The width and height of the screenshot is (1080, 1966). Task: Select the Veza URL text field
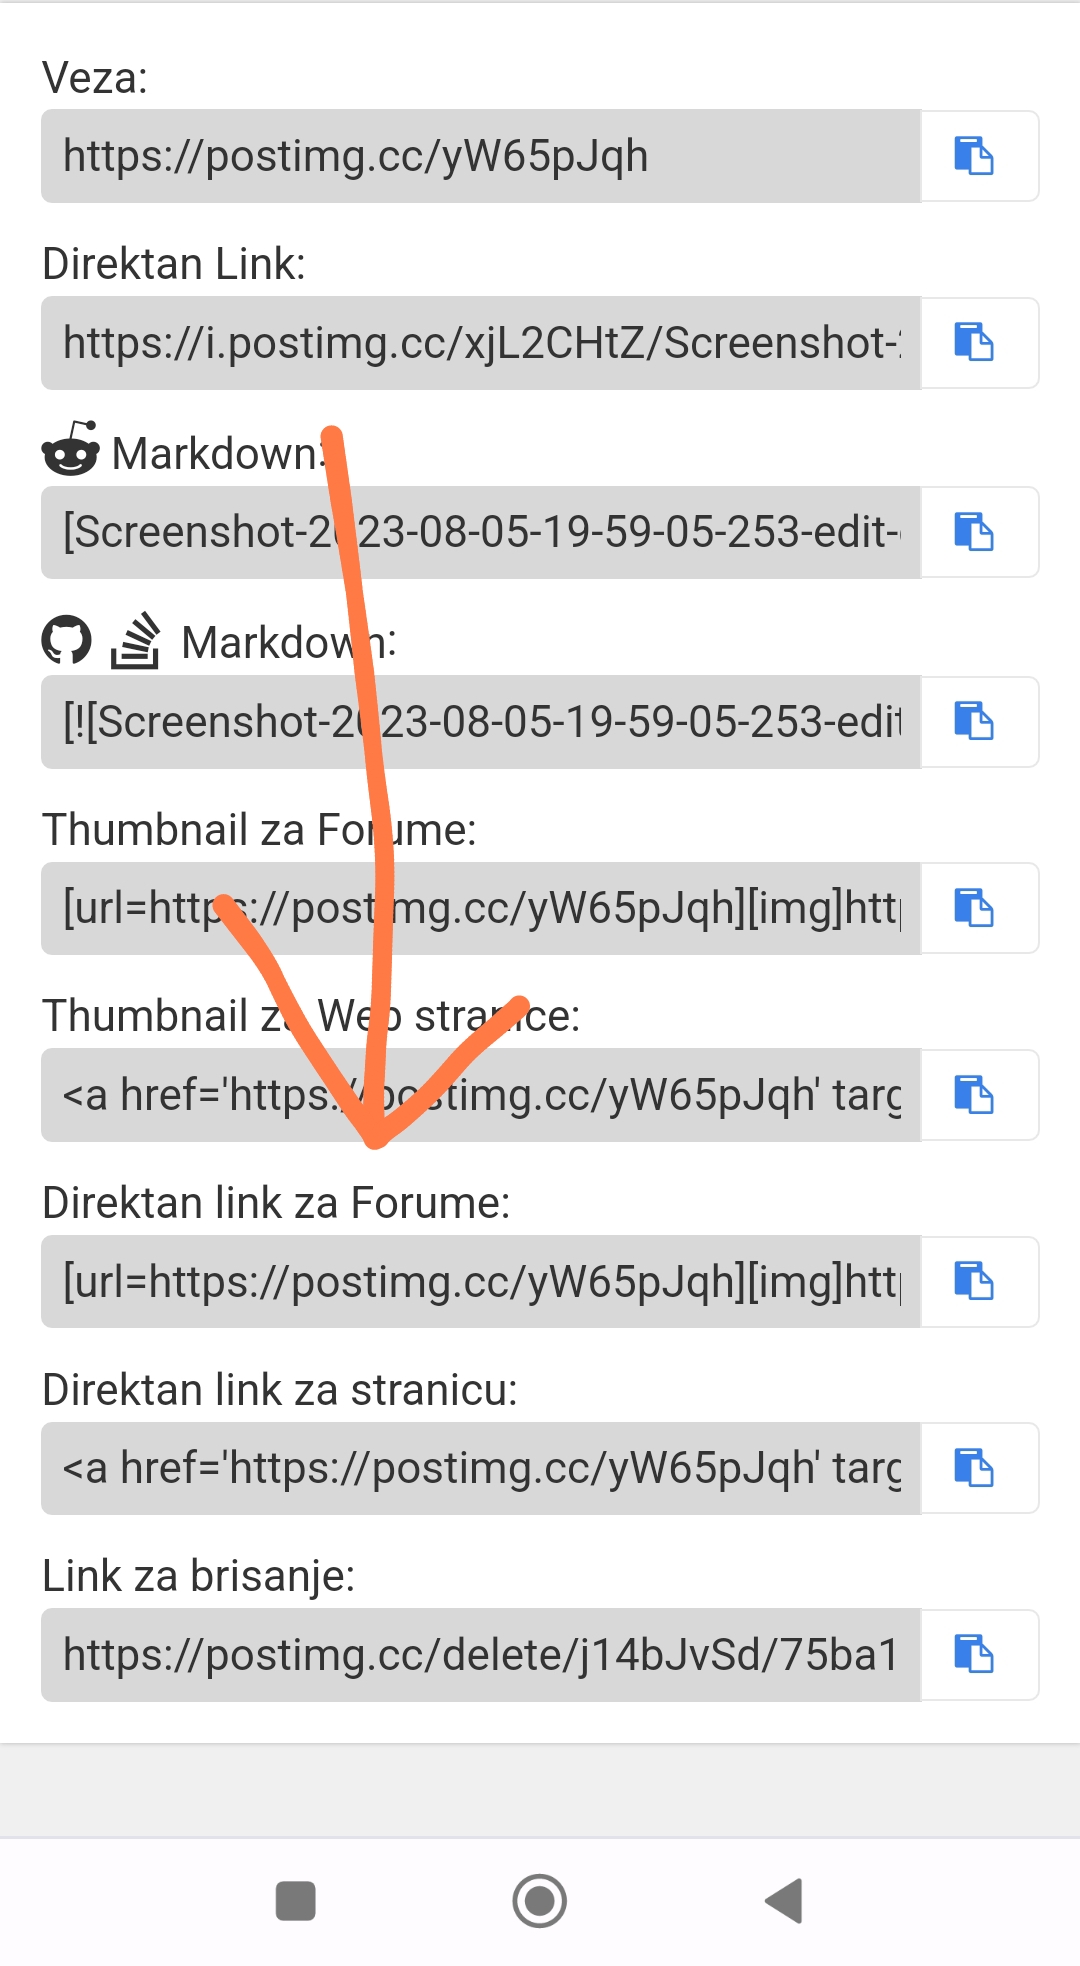pyautogui.click(x=481, y=156)
